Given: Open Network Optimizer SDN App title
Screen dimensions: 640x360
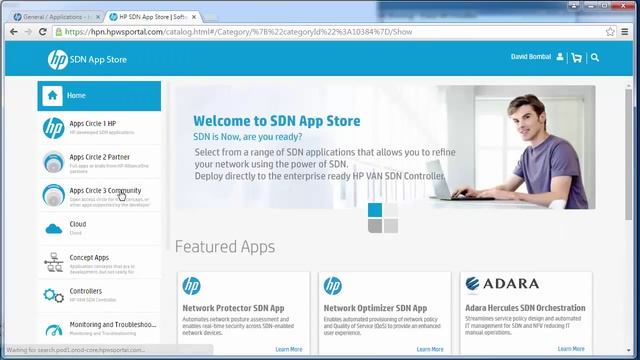Looking at the screenshot, I should 375,308.
